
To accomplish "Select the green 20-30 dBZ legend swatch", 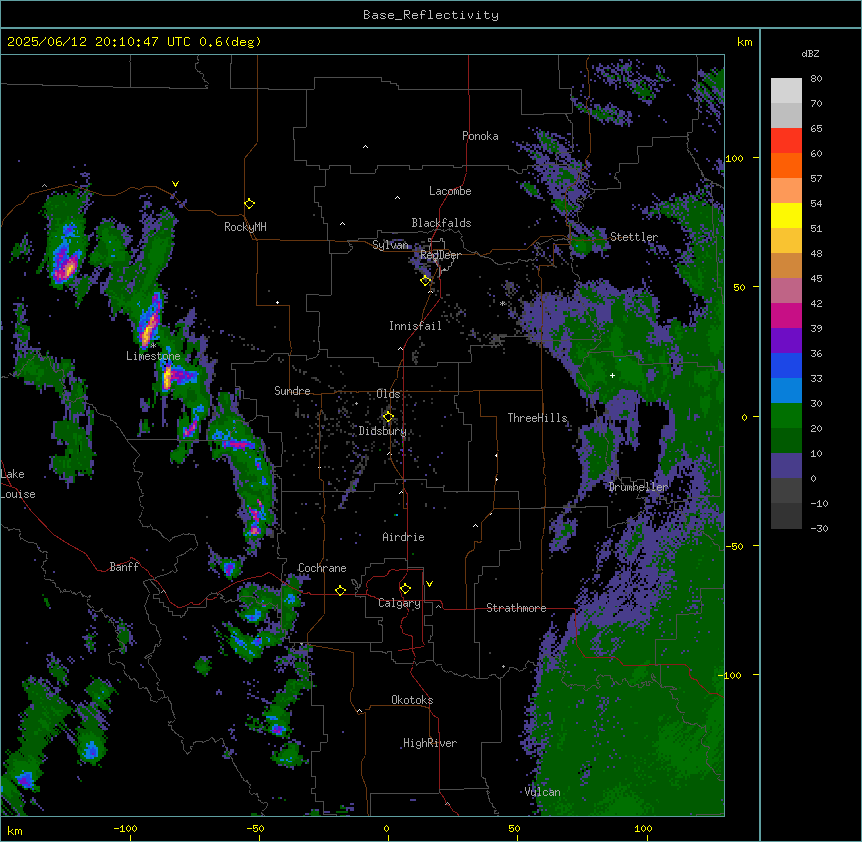I will click(786, 416).
